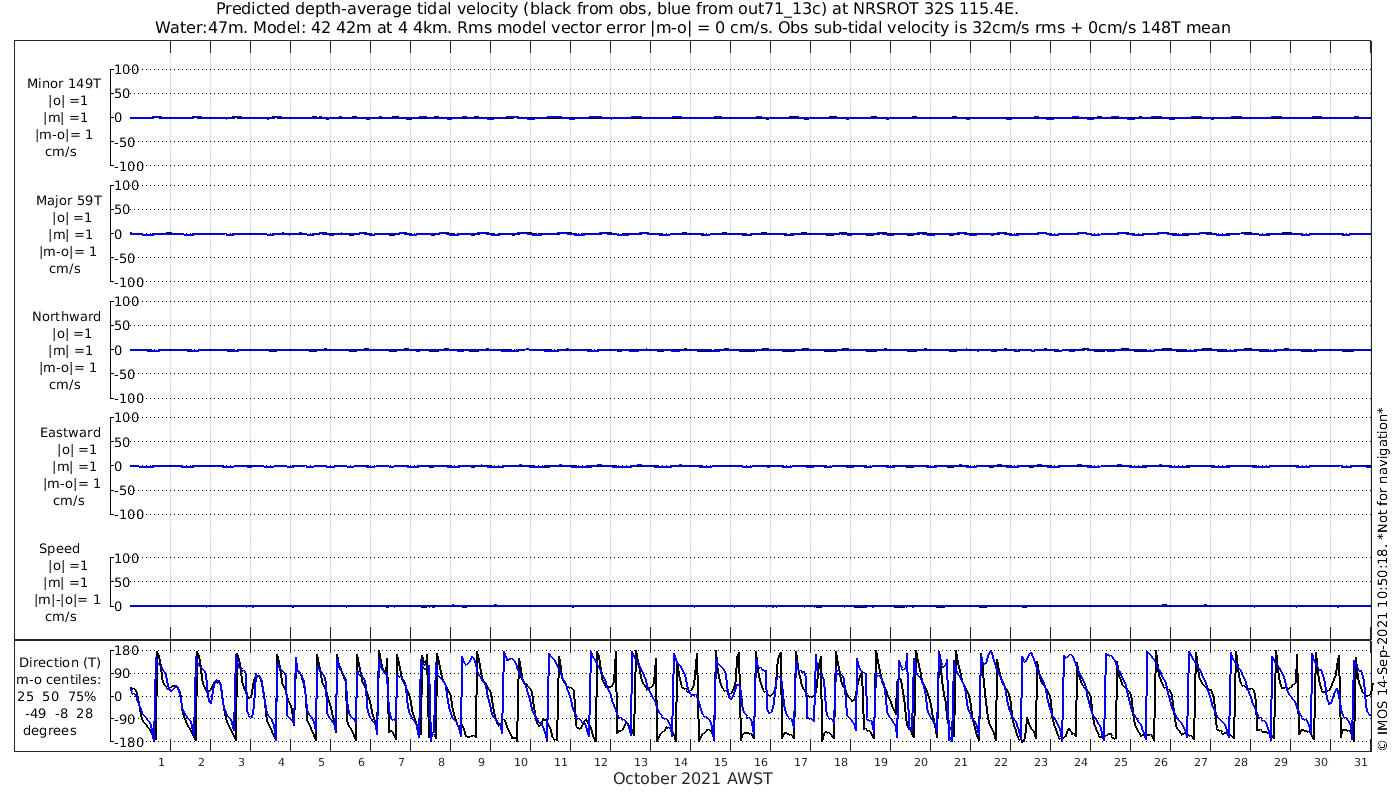This screenshot has height=800, width=1400.
Task: Click the "|m-o|= 1" value under Major 59T
Action: tap(67, 251)
